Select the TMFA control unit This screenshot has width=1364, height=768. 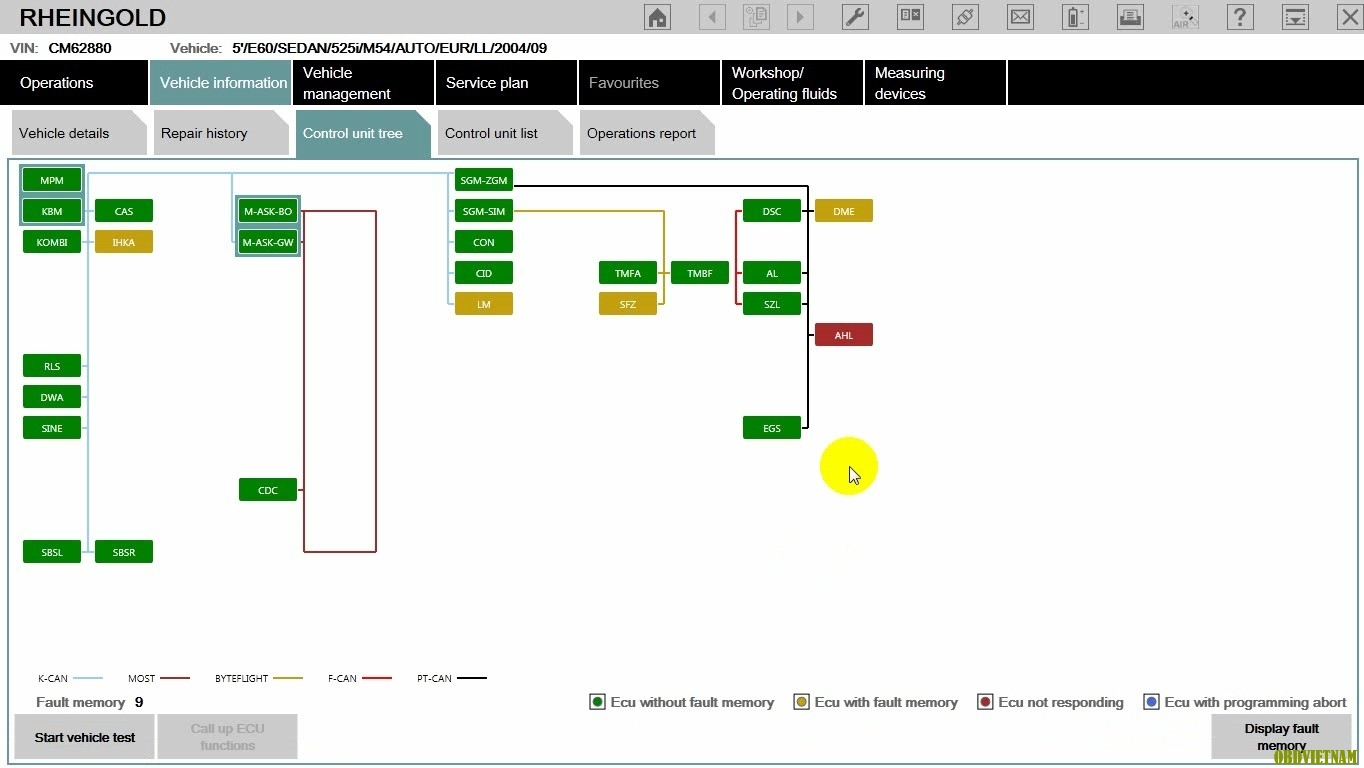click(628, 274)
